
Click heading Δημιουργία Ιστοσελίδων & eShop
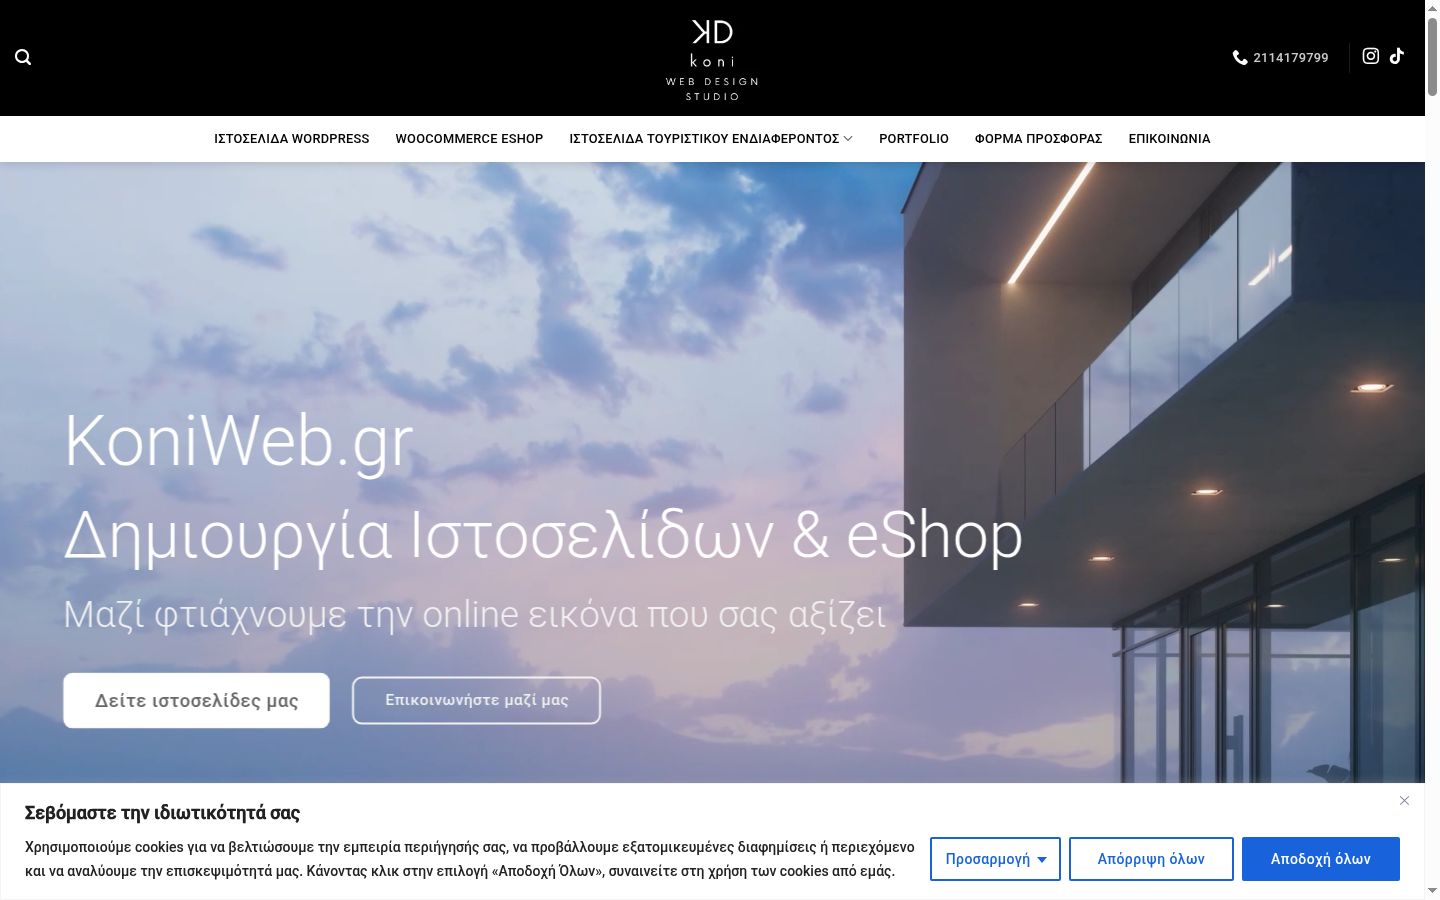click(x=543, y=536)
